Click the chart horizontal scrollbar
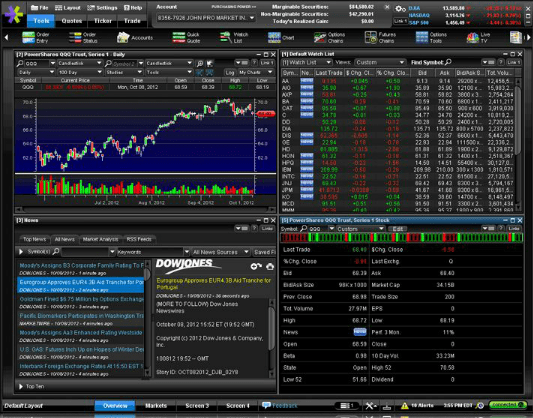533x418 pixels. (145, 209)
